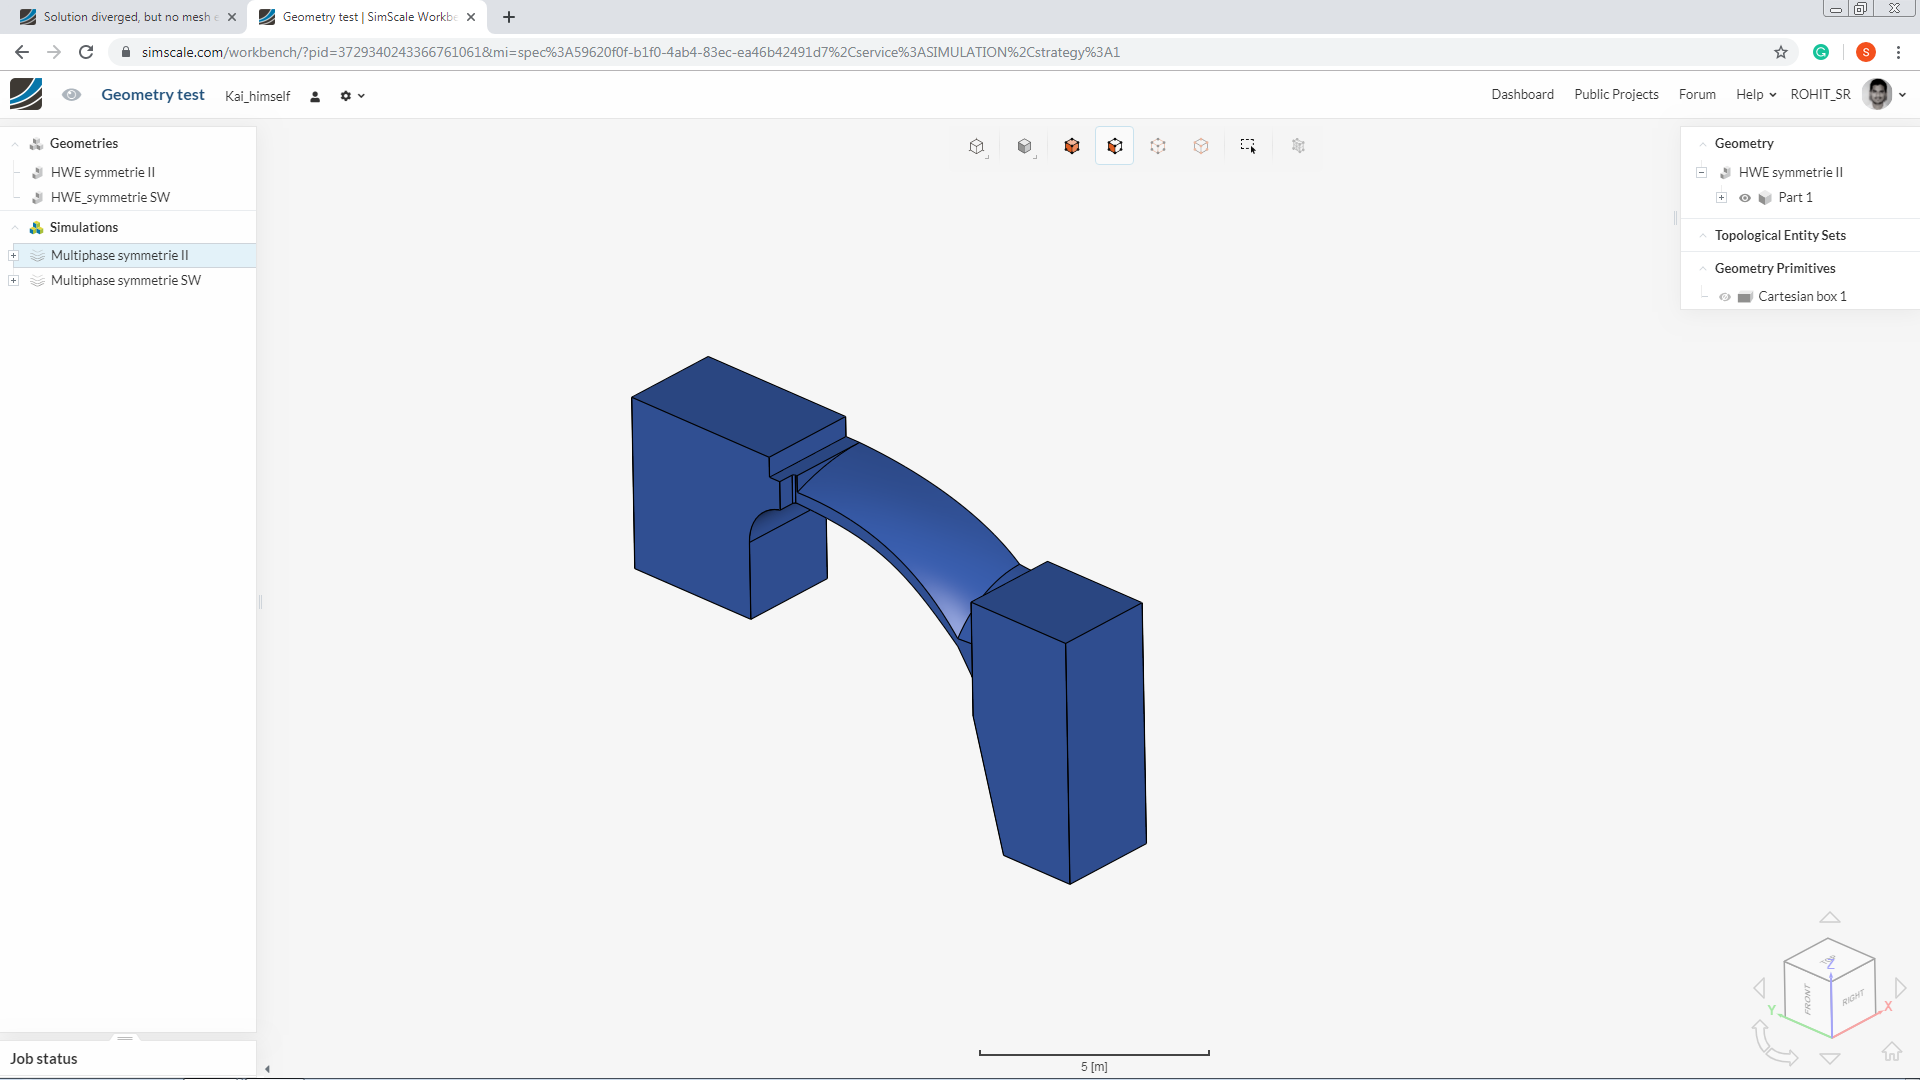Activate the box selection tool
This screenshot has width=1920, height=1080.
coord(1248,146)
